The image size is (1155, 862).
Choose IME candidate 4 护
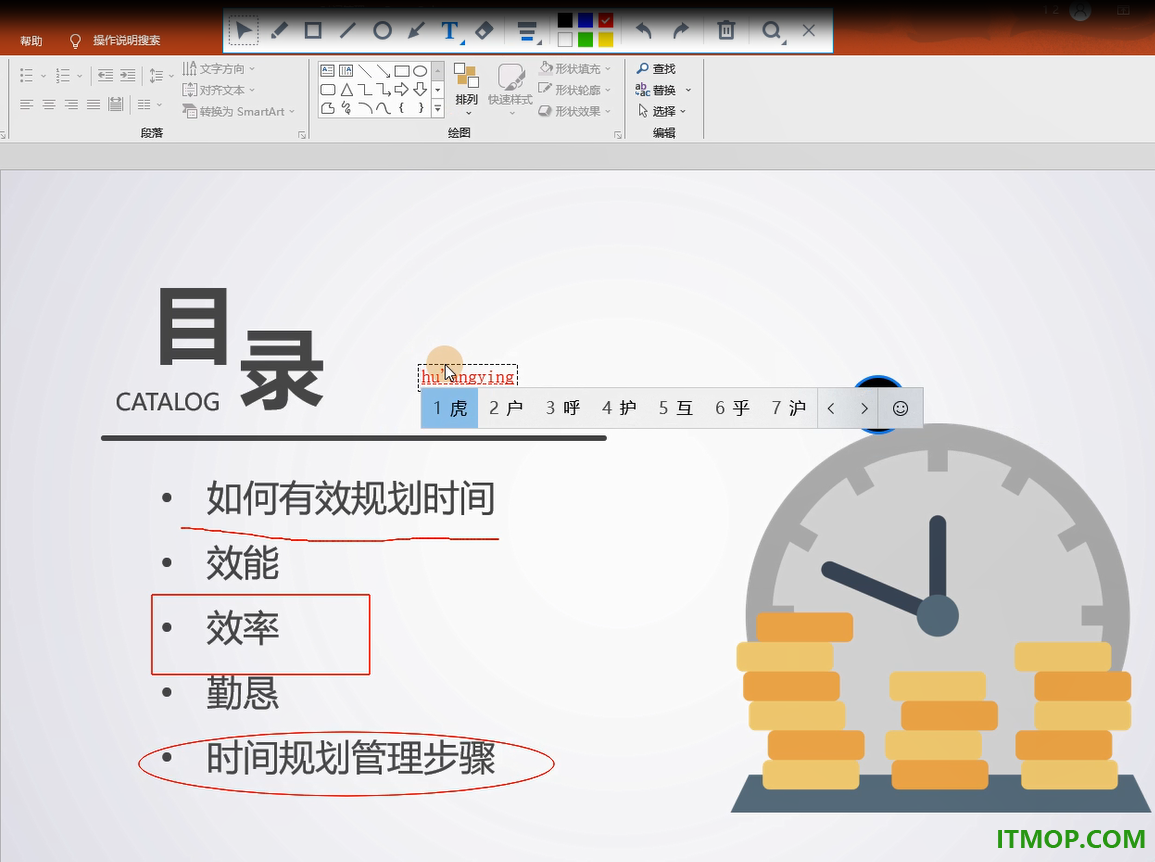619,408
